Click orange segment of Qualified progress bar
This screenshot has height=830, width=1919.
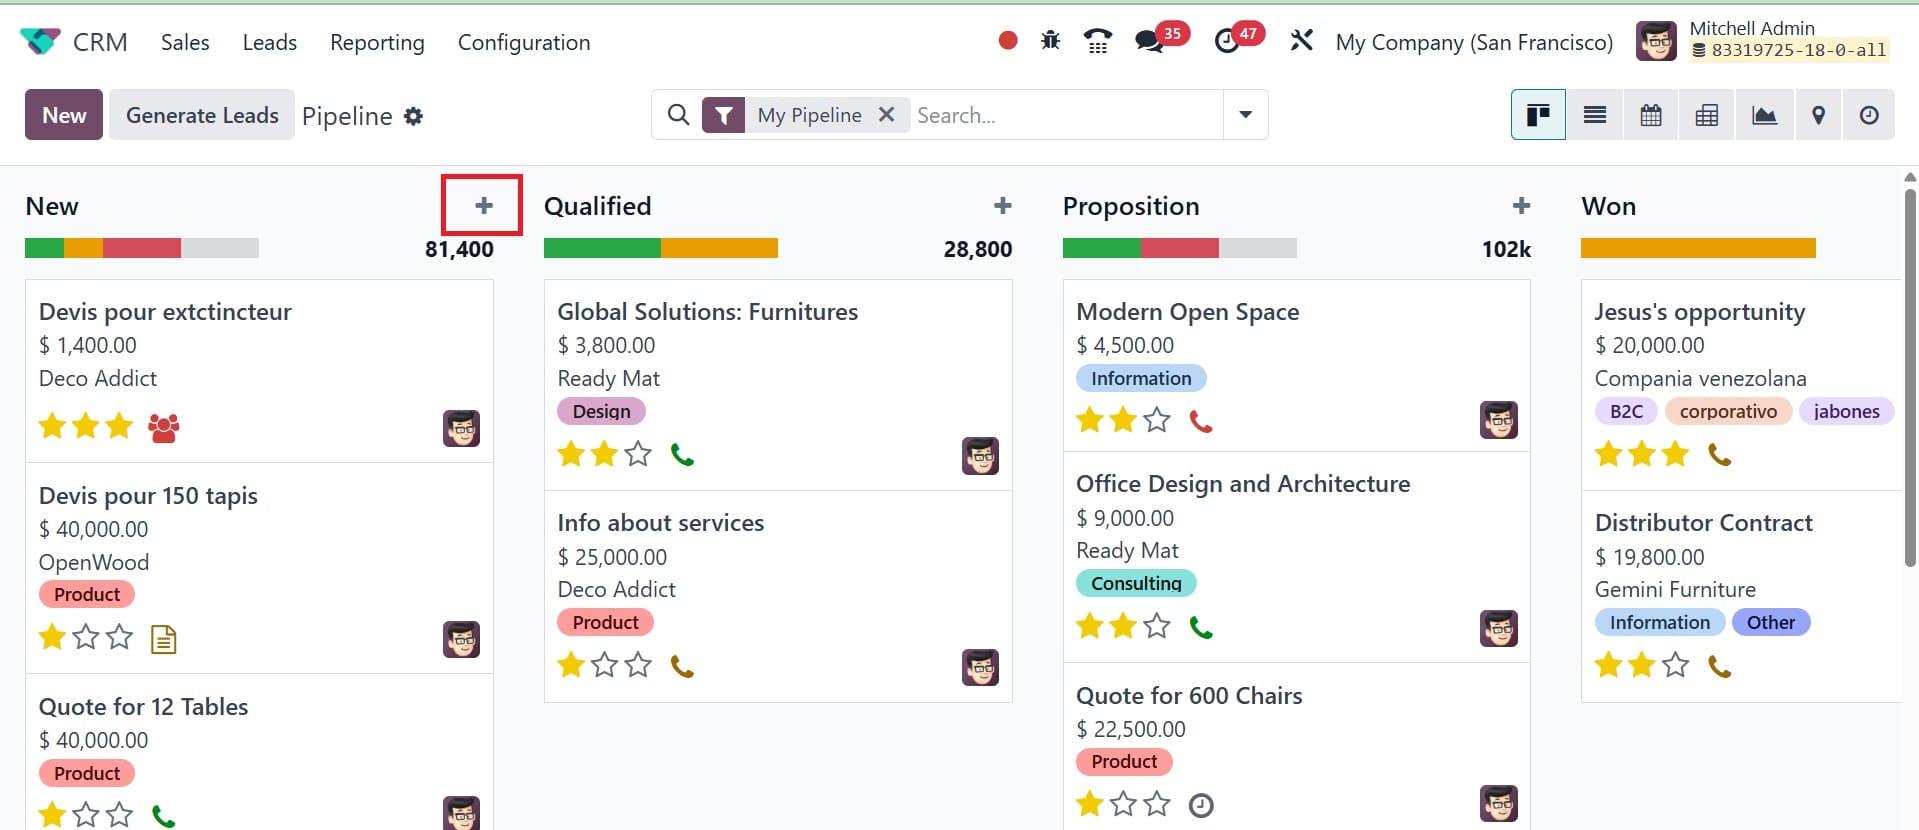coord(719,248)
